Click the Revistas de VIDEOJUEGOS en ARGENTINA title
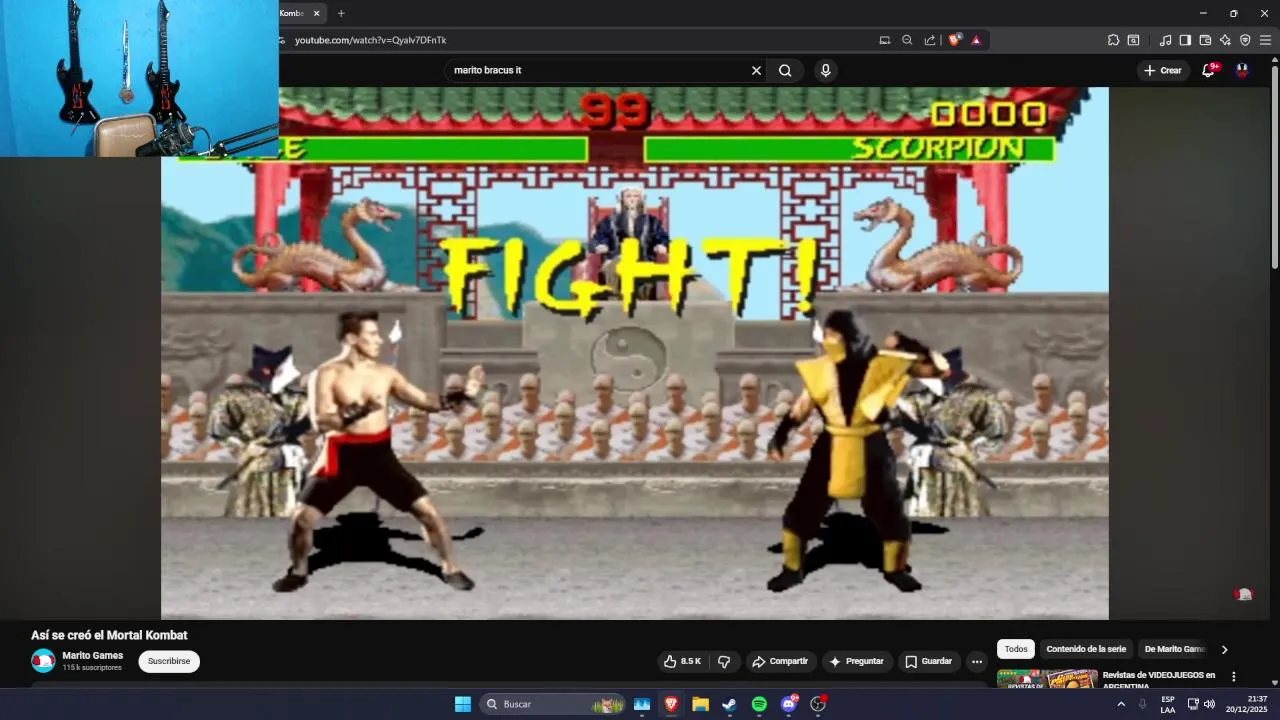Screen dimensions: 1280x720 pyautogui.click(x=1158, y=680)
